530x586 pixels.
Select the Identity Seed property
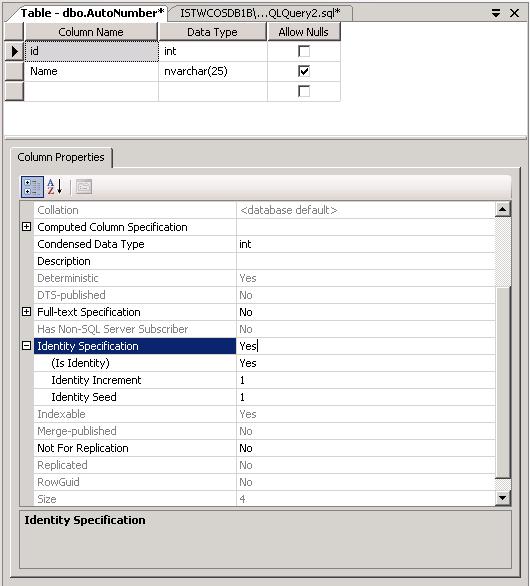pyautogui.click(x=135, y=397)
